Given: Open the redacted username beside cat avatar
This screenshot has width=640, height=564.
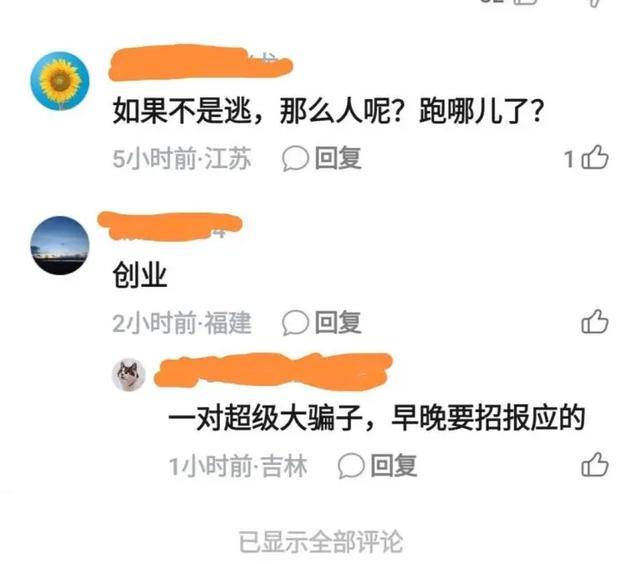Looking at the screenshot, I should pyautogui.click(x=273, y=371).
